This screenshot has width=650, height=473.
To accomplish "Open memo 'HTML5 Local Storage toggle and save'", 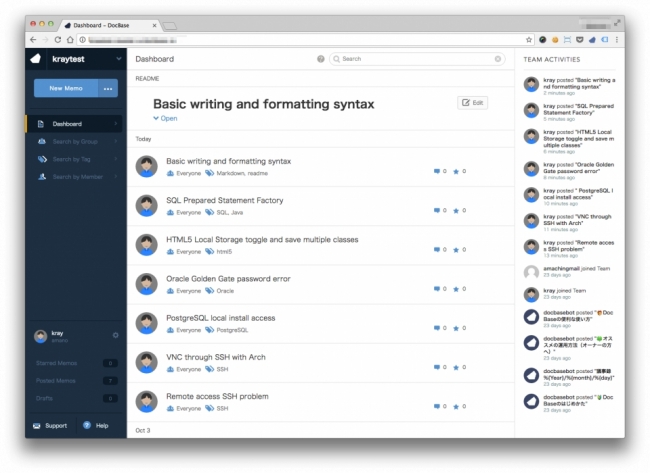I will tap(262, 240).
